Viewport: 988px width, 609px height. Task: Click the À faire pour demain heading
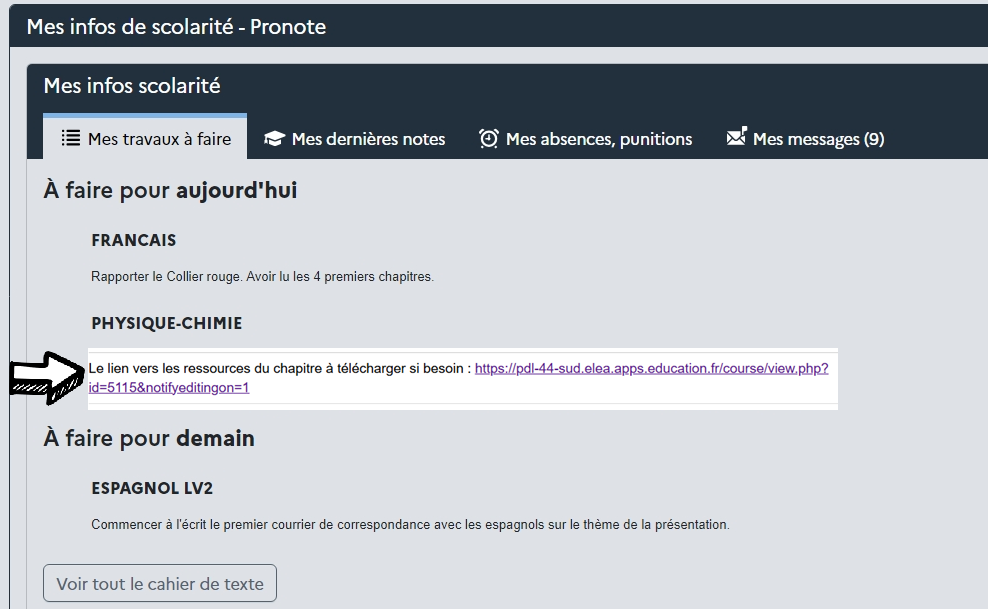(149, 438)
